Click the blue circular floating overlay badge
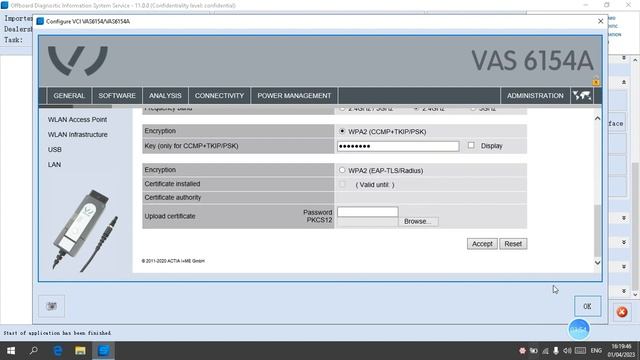Viewport: 640px width, 360px height. click(x=579, y=329)
